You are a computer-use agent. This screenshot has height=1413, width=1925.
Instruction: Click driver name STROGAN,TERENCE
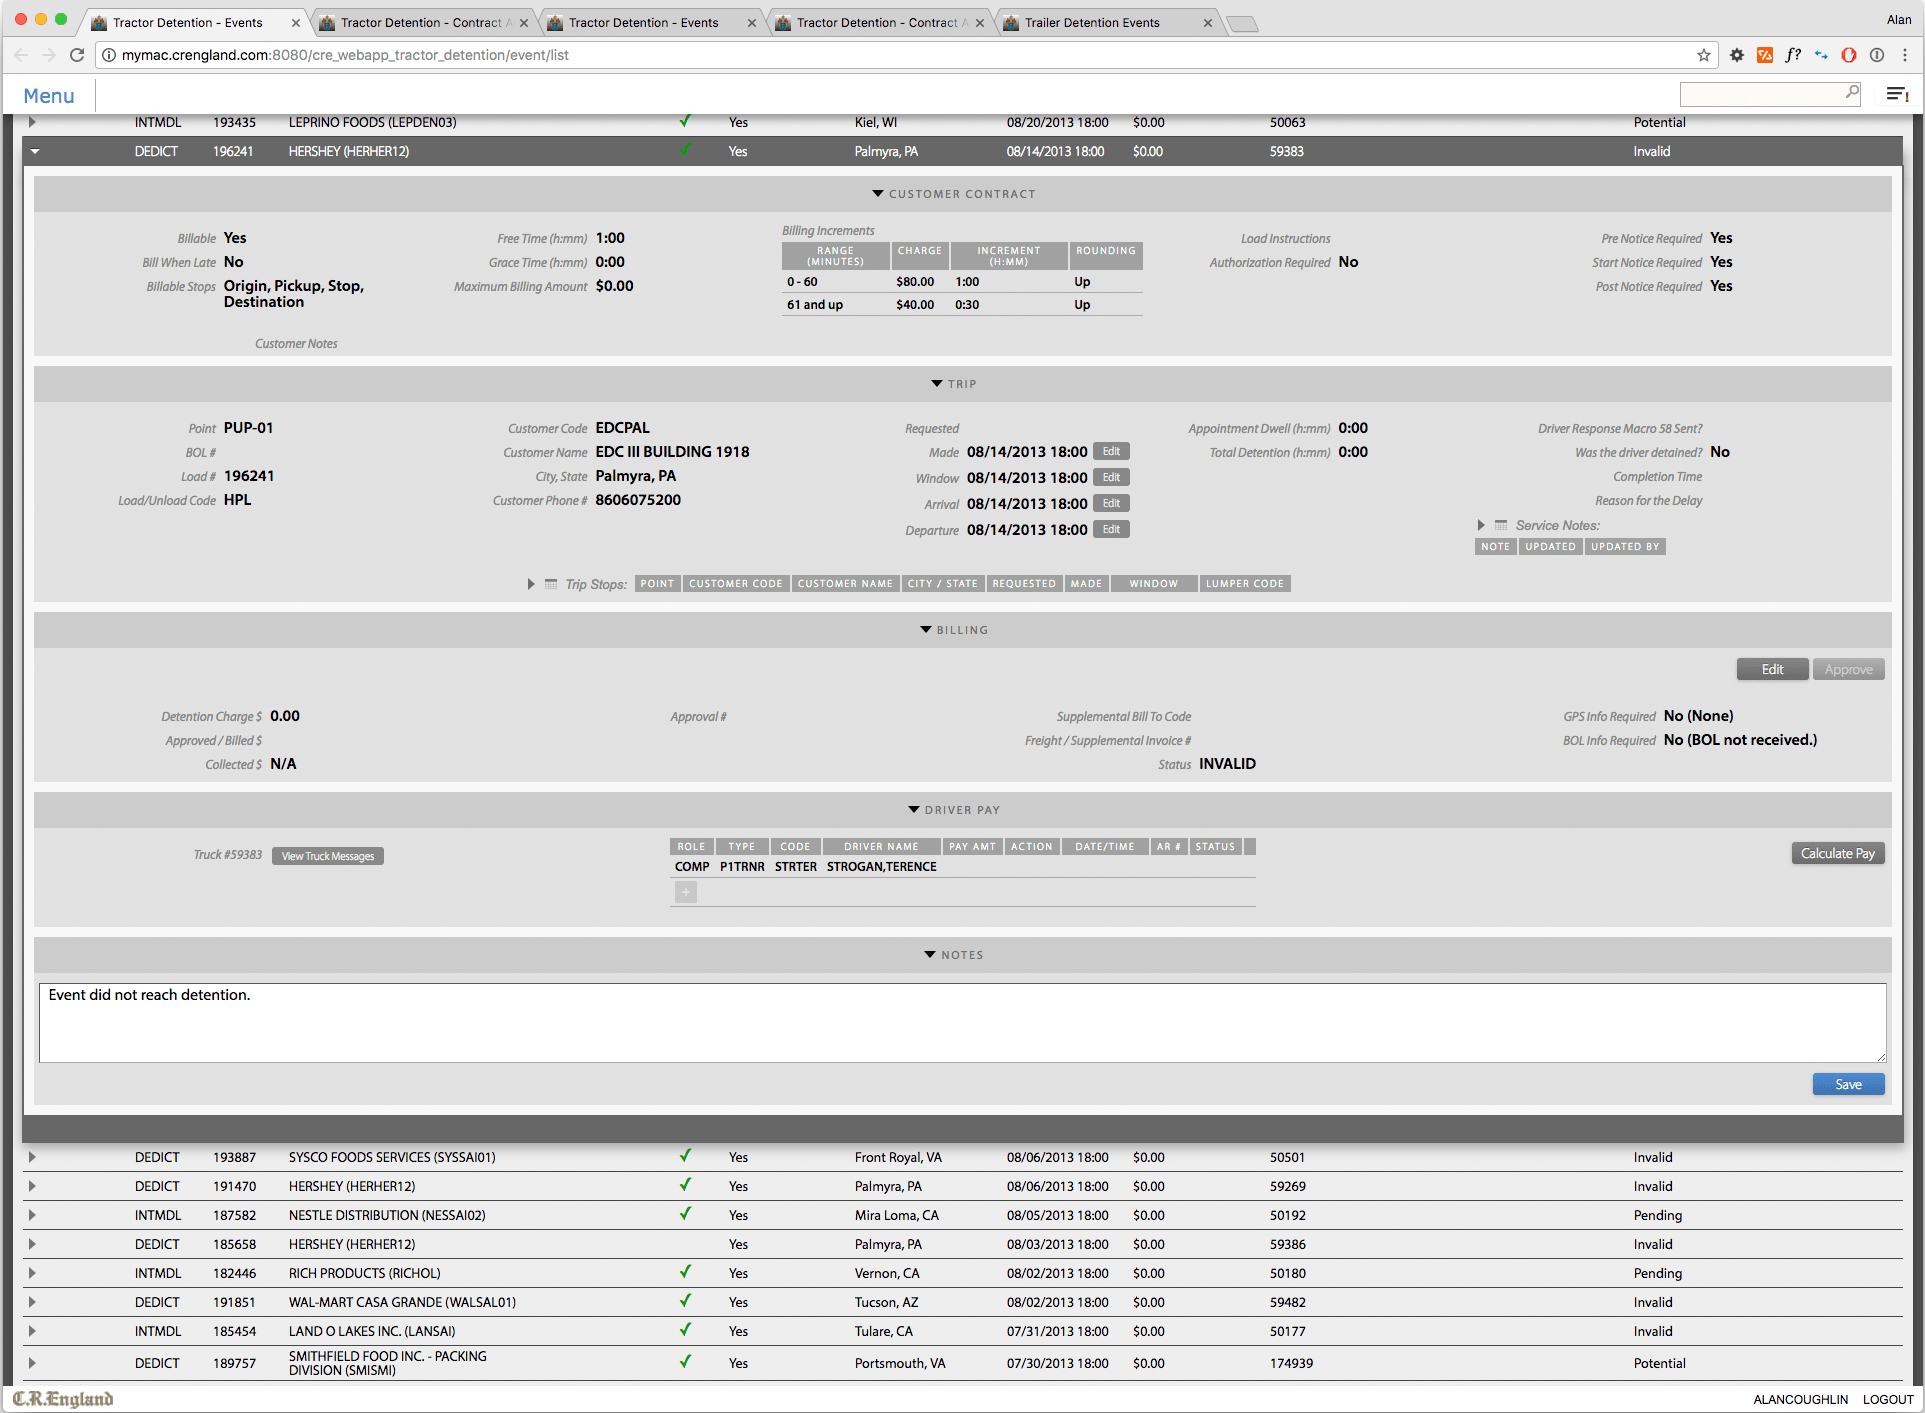click(x=882, y=867)
